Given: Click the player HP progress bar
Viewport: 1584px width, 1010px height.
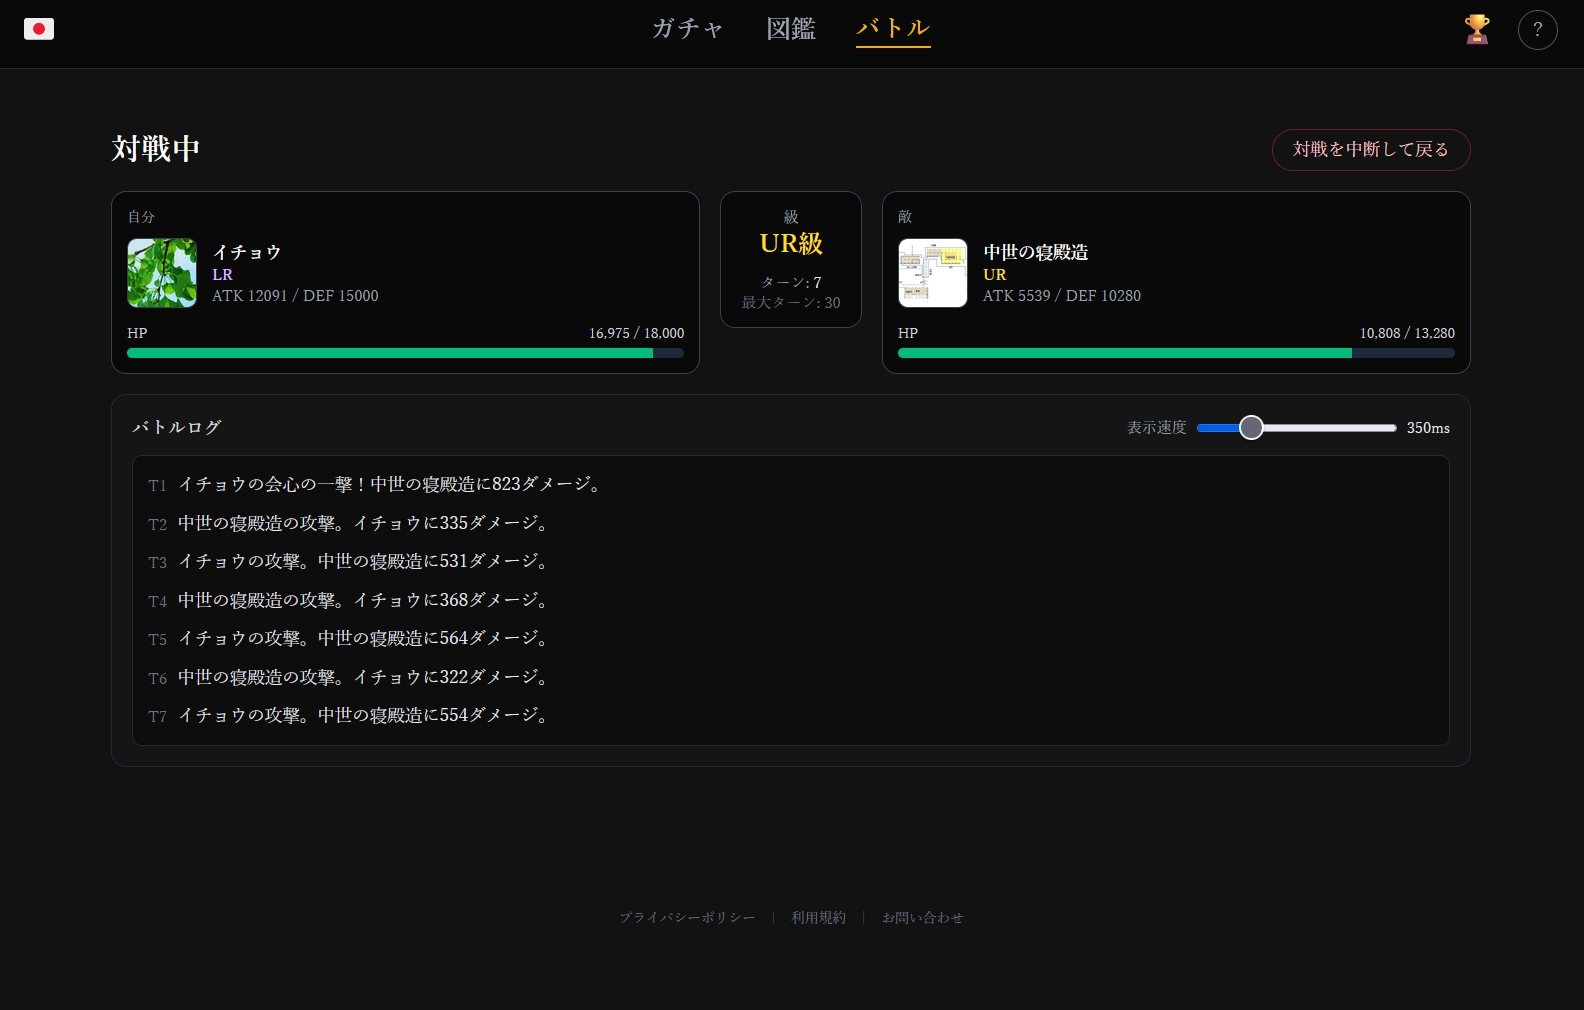Looking at the screenshot, I should 405,353.
